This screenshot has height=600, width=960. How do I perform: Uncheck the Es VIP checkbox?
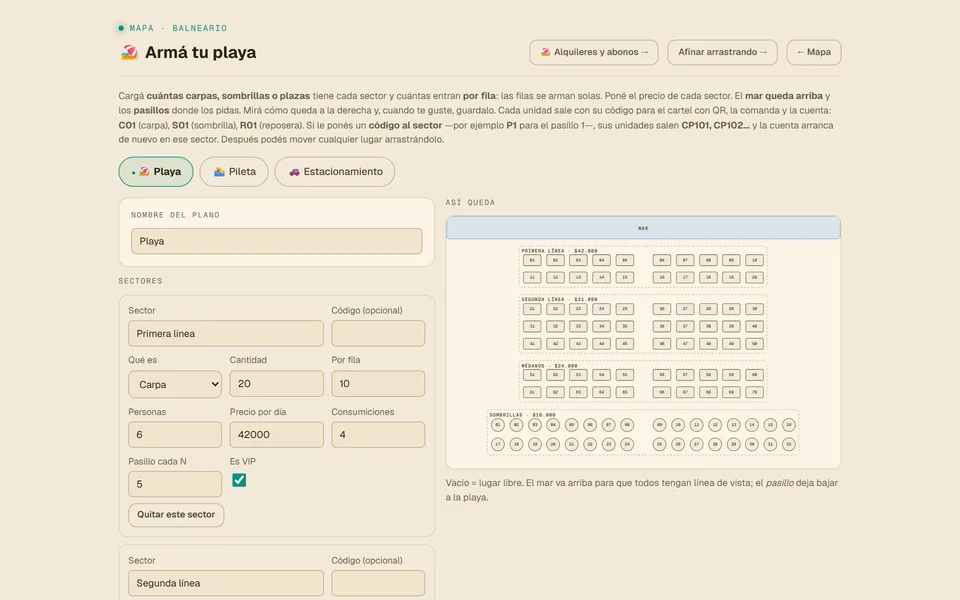pyautogui.click(x=239, y=480)
